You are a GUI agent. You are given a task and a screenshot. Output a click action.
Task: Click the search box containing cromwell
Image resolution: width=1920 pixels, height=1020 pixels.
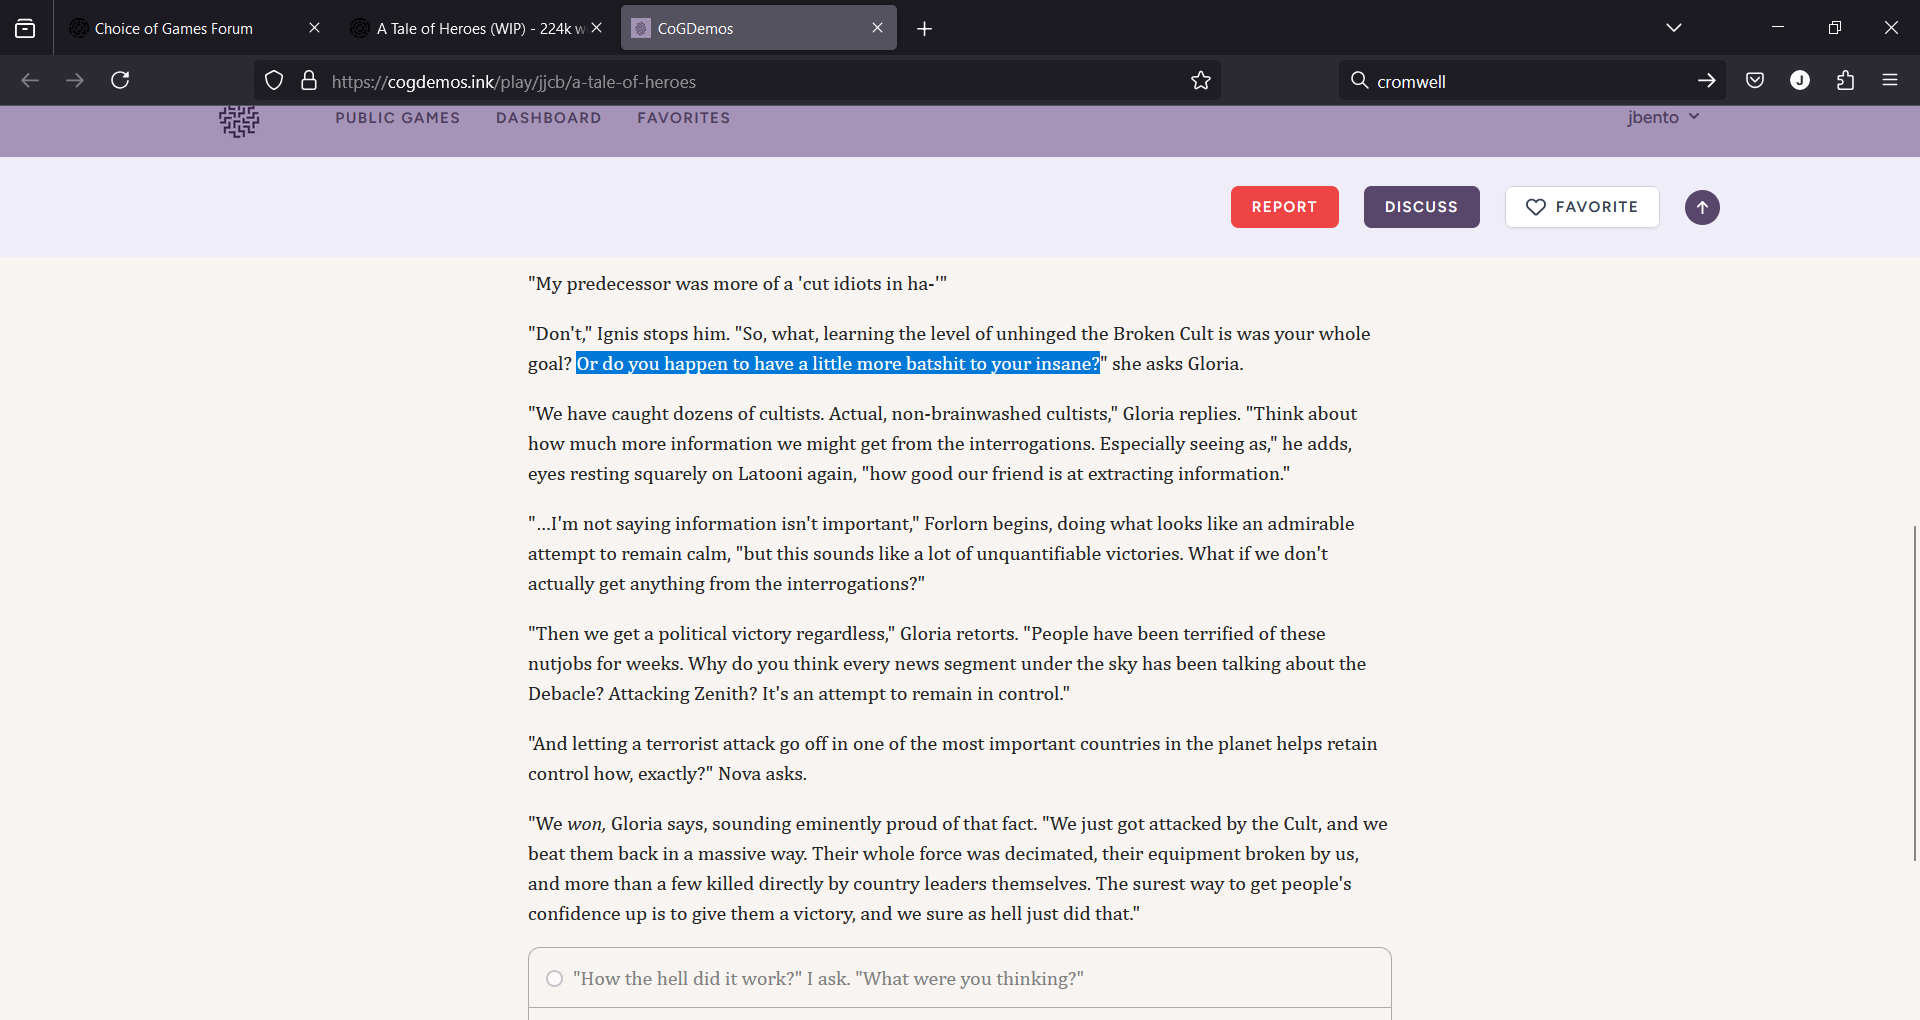pos(1530,82)
